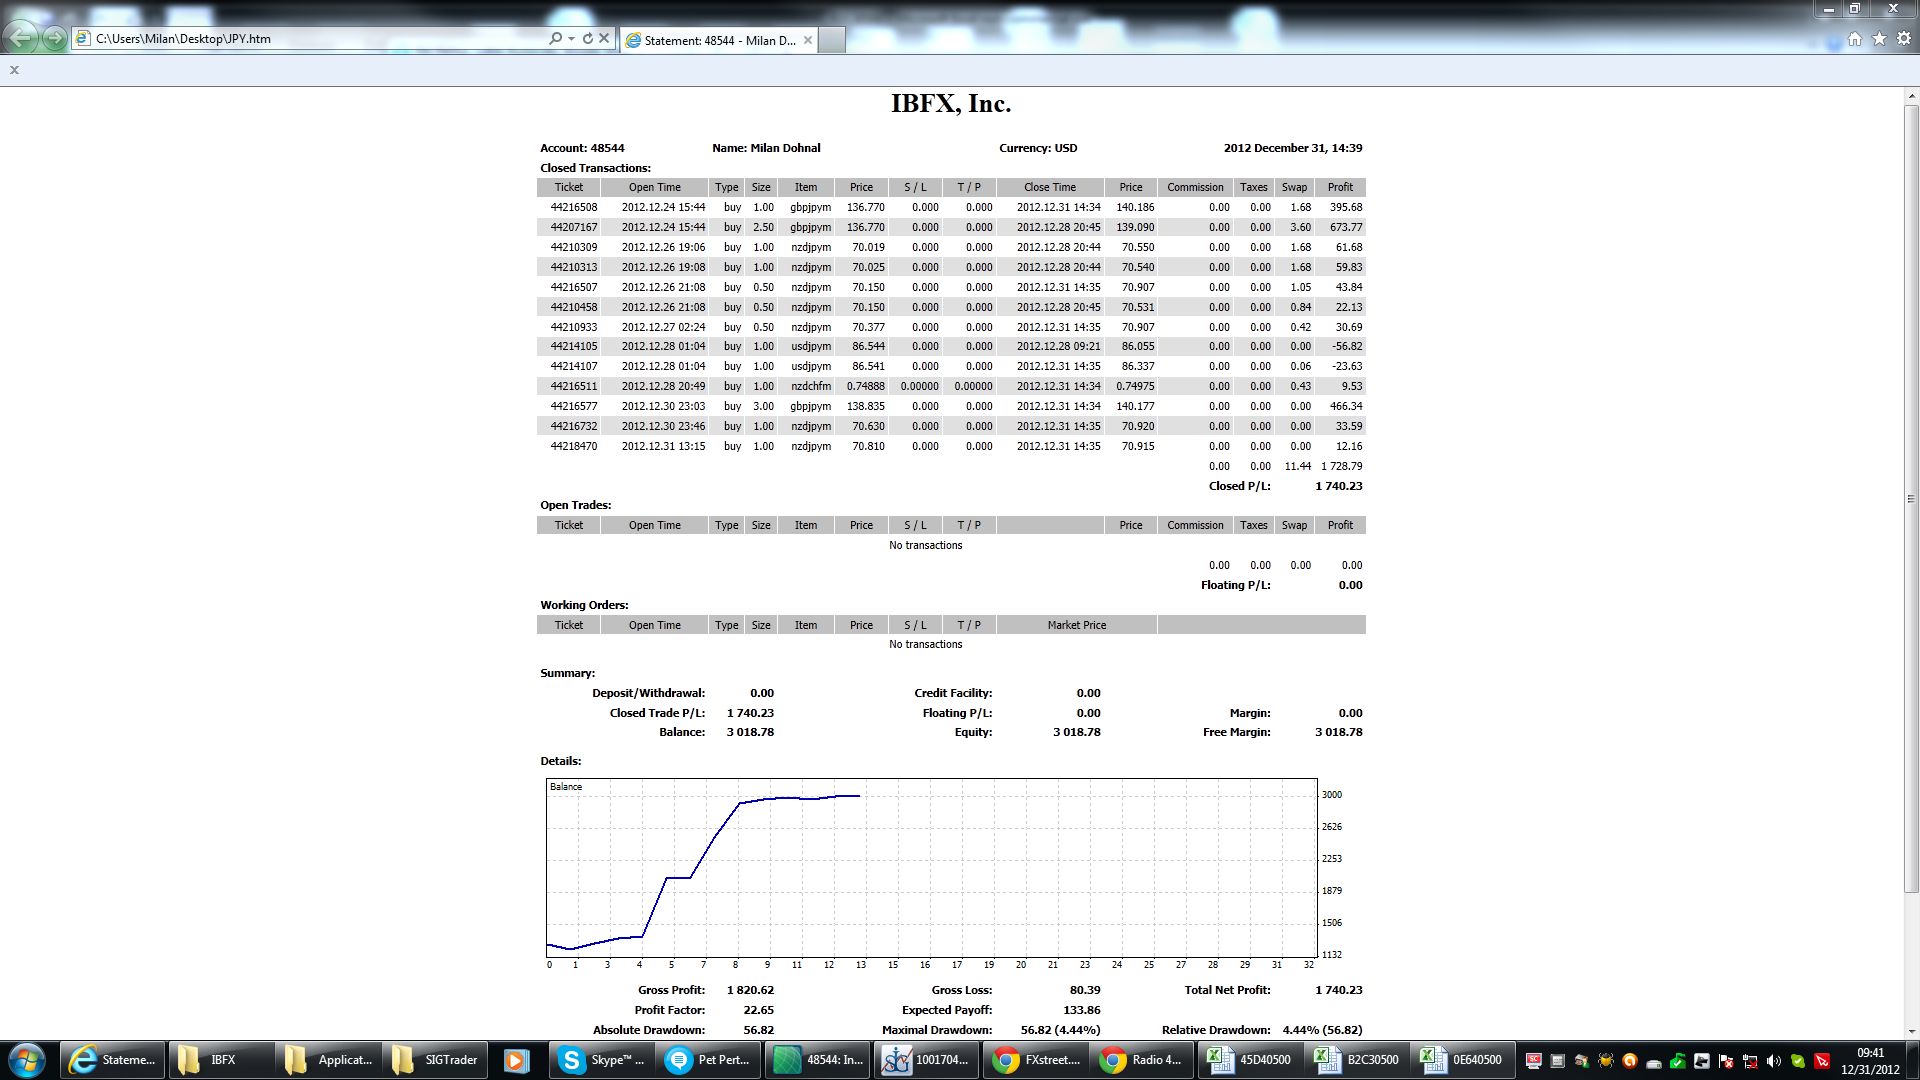Click the profit value -56.82 in closed transactions
Screen dimensions: 1920x1080
[1347, 347]
